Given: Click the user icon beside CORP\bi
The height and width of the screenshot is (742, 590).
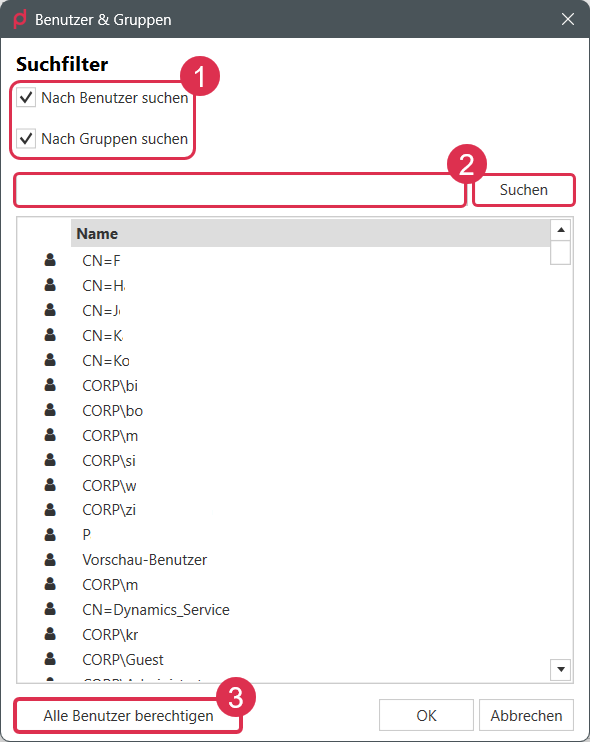Looking at the screenshot, I should [50, 385].
